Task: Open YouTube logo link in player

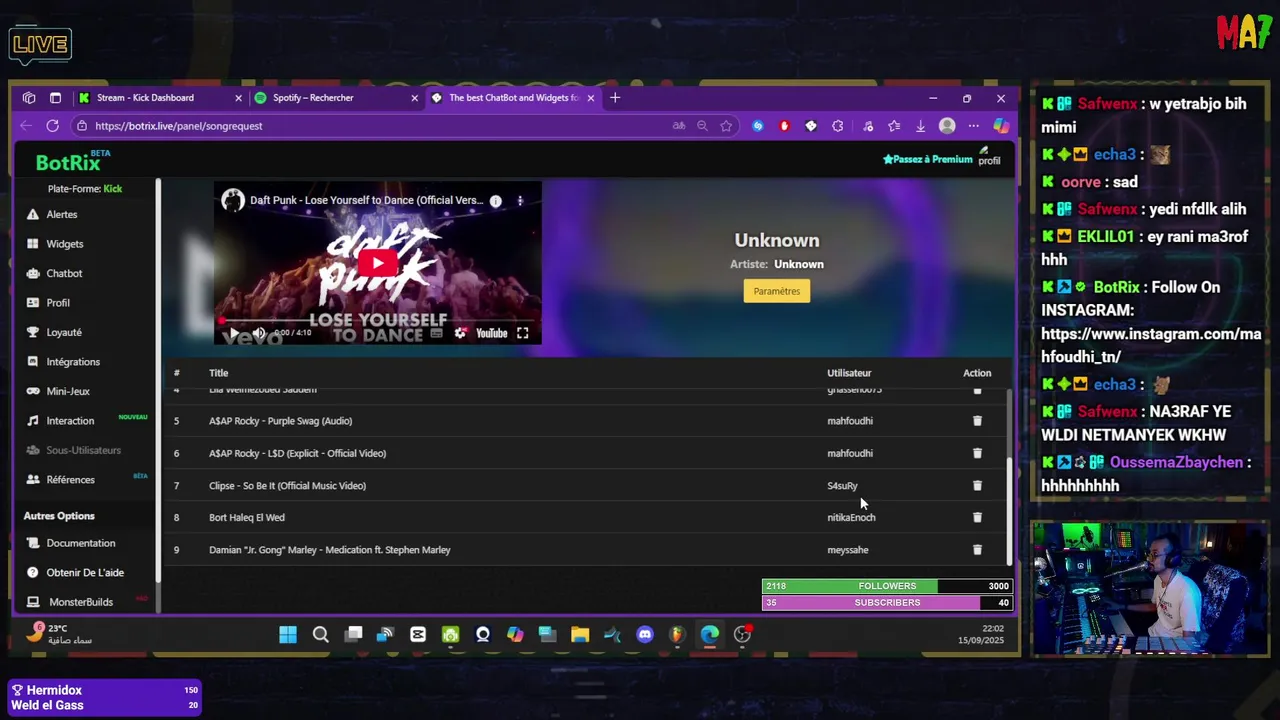Action: pos(491,333)
